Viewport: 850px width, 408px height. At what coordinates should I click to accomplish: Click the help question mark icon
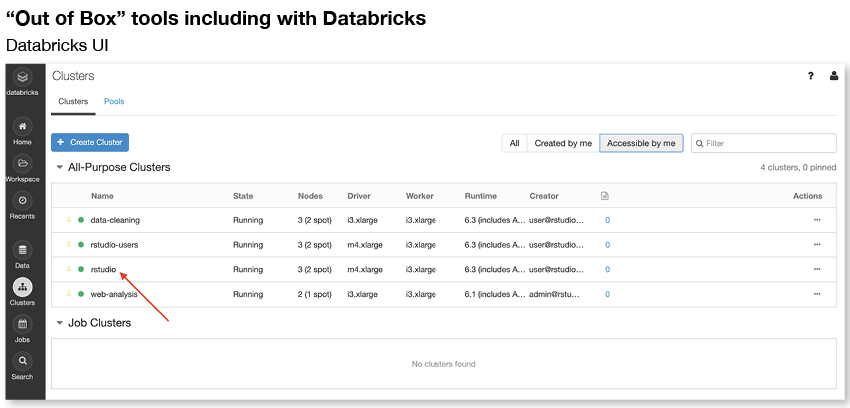[x=810, y=76]
